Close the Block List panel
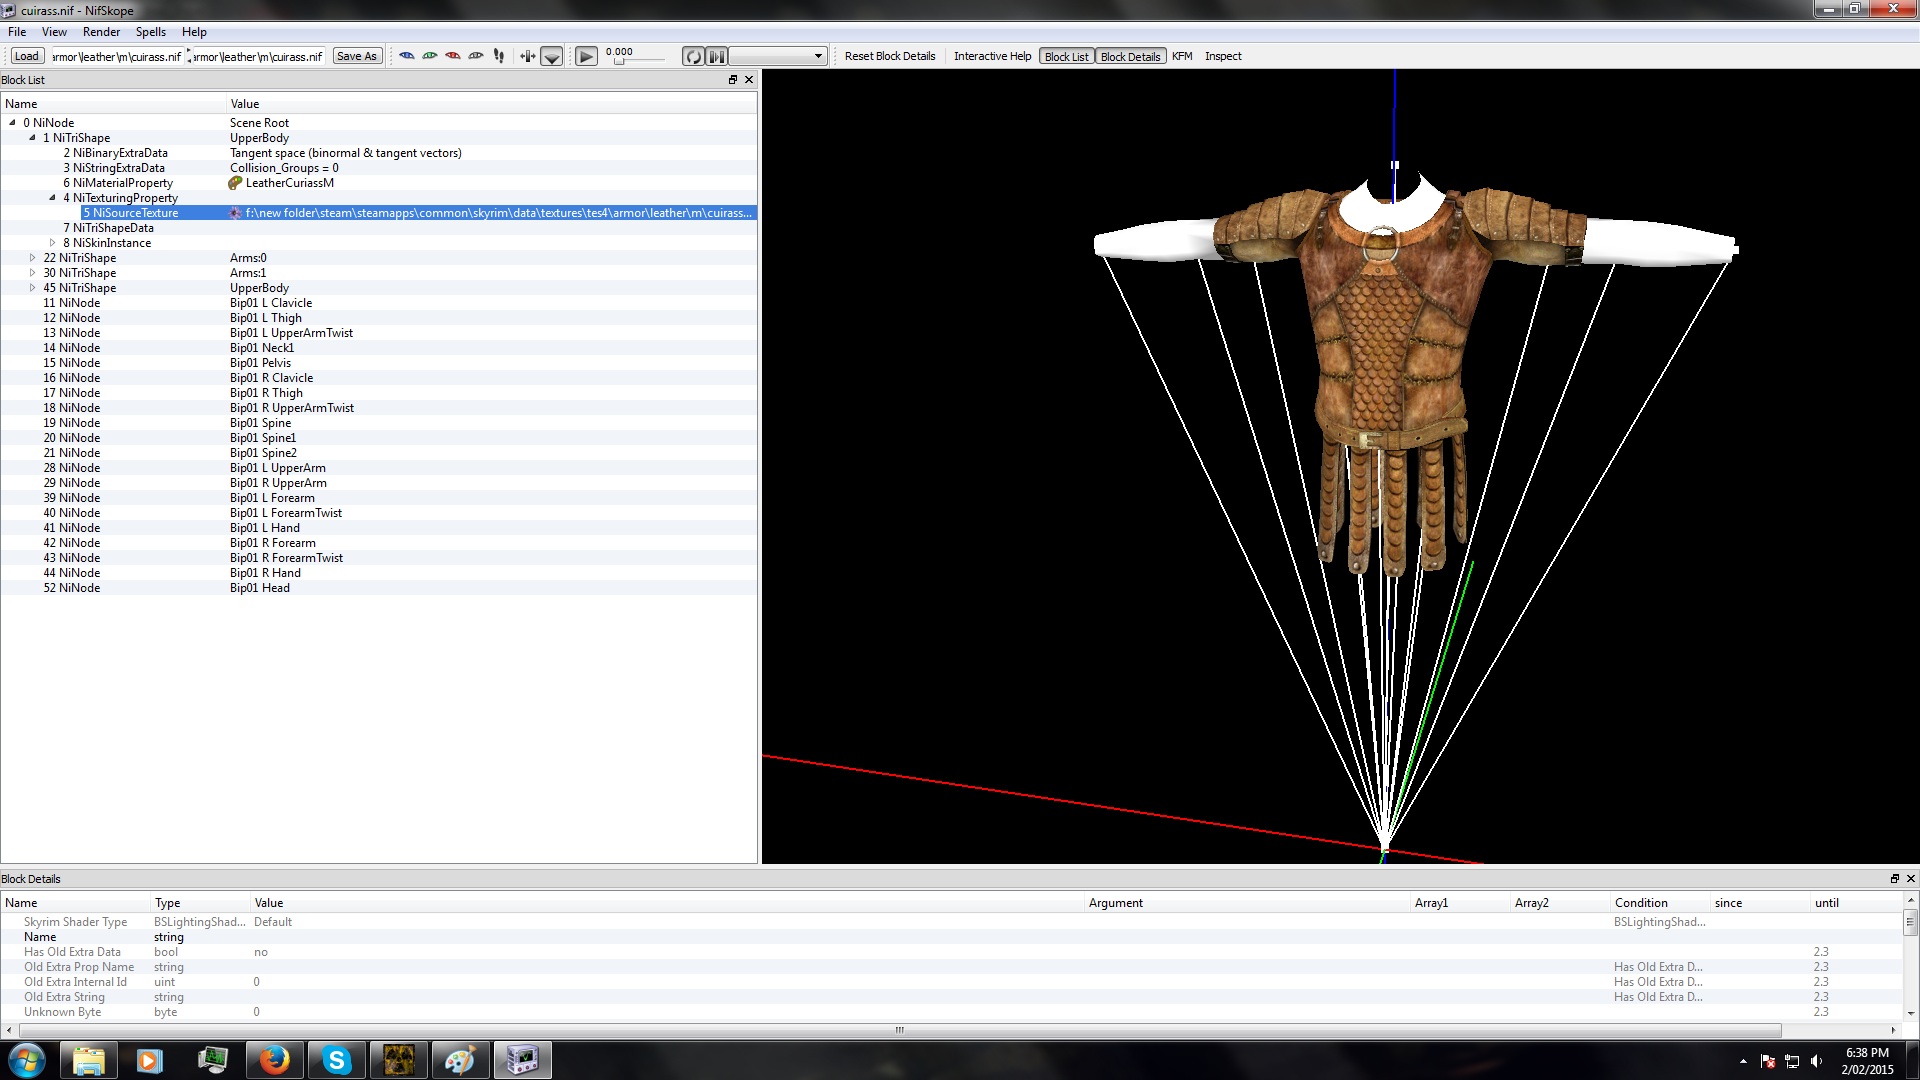1920x1080 pixels. coord(749,80)
